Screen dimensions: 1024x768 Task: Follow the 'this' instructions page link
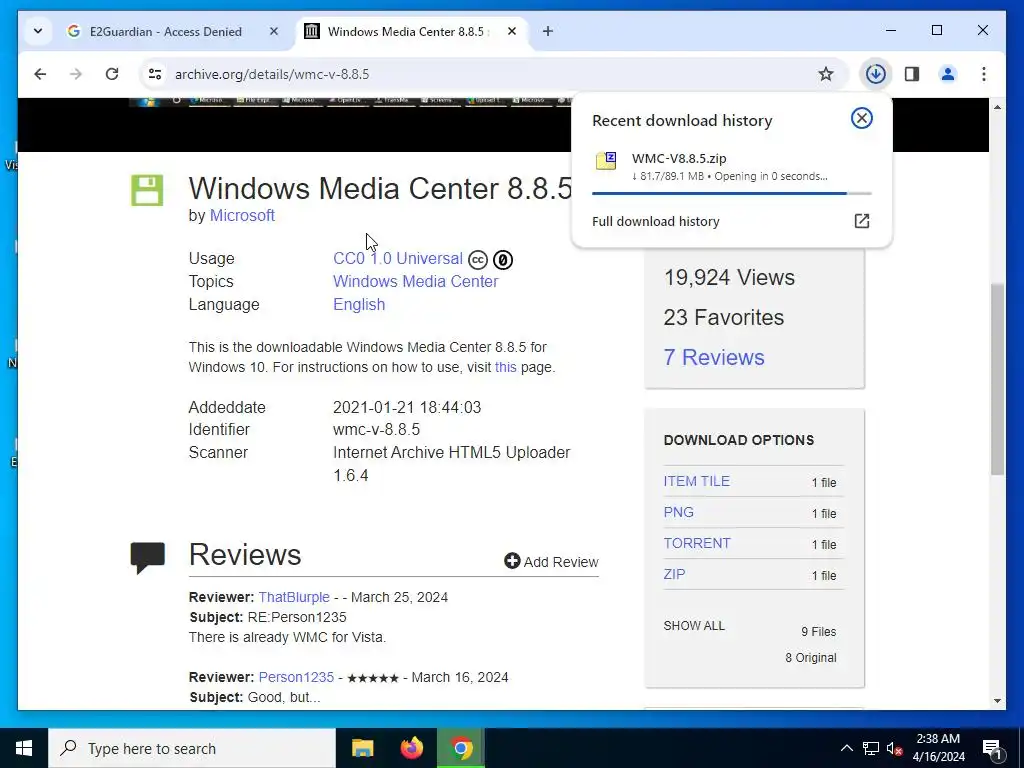(505, 367)
